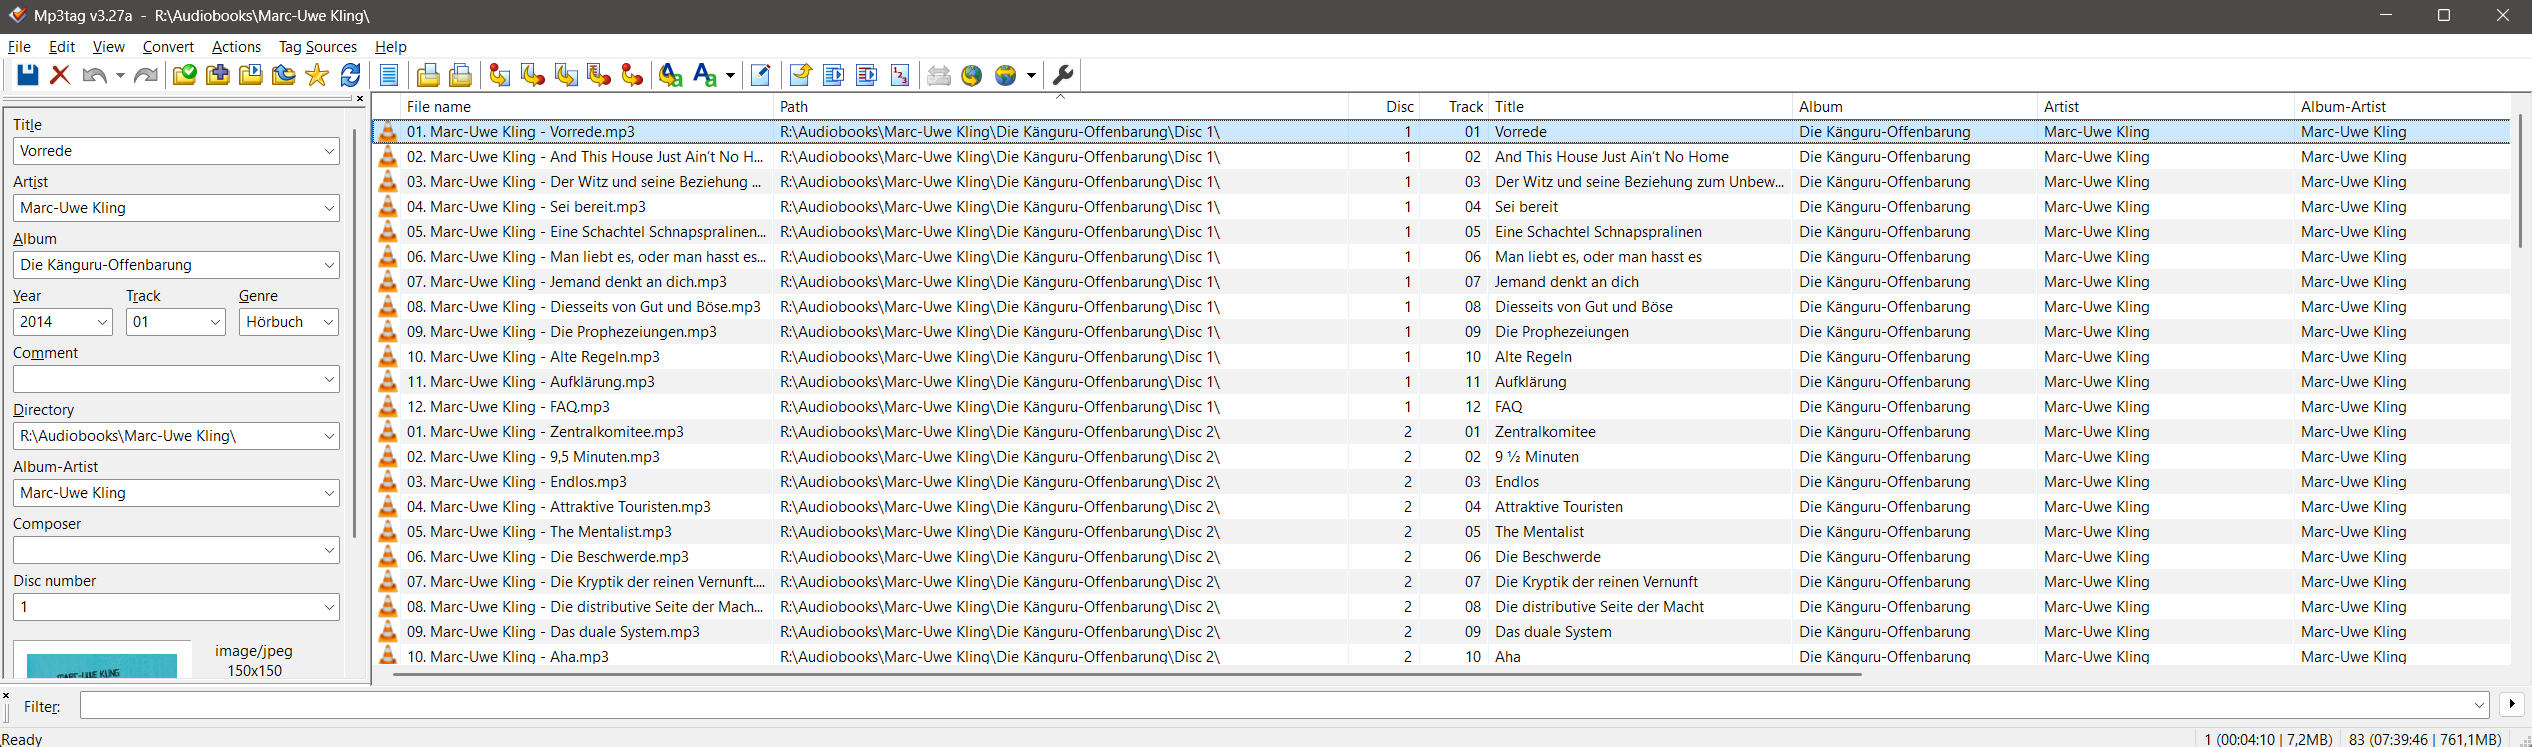Image resolution: width=2532 pixels, height=747 pixels.
Task: Sort by the Album-Artist column header
Action: tap(2403, 107)
